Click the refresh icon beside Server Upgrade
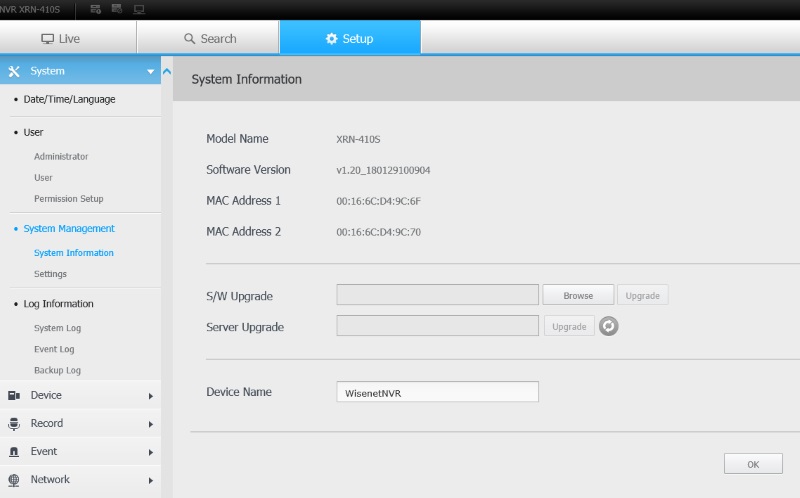 click(x=608, y=326)
